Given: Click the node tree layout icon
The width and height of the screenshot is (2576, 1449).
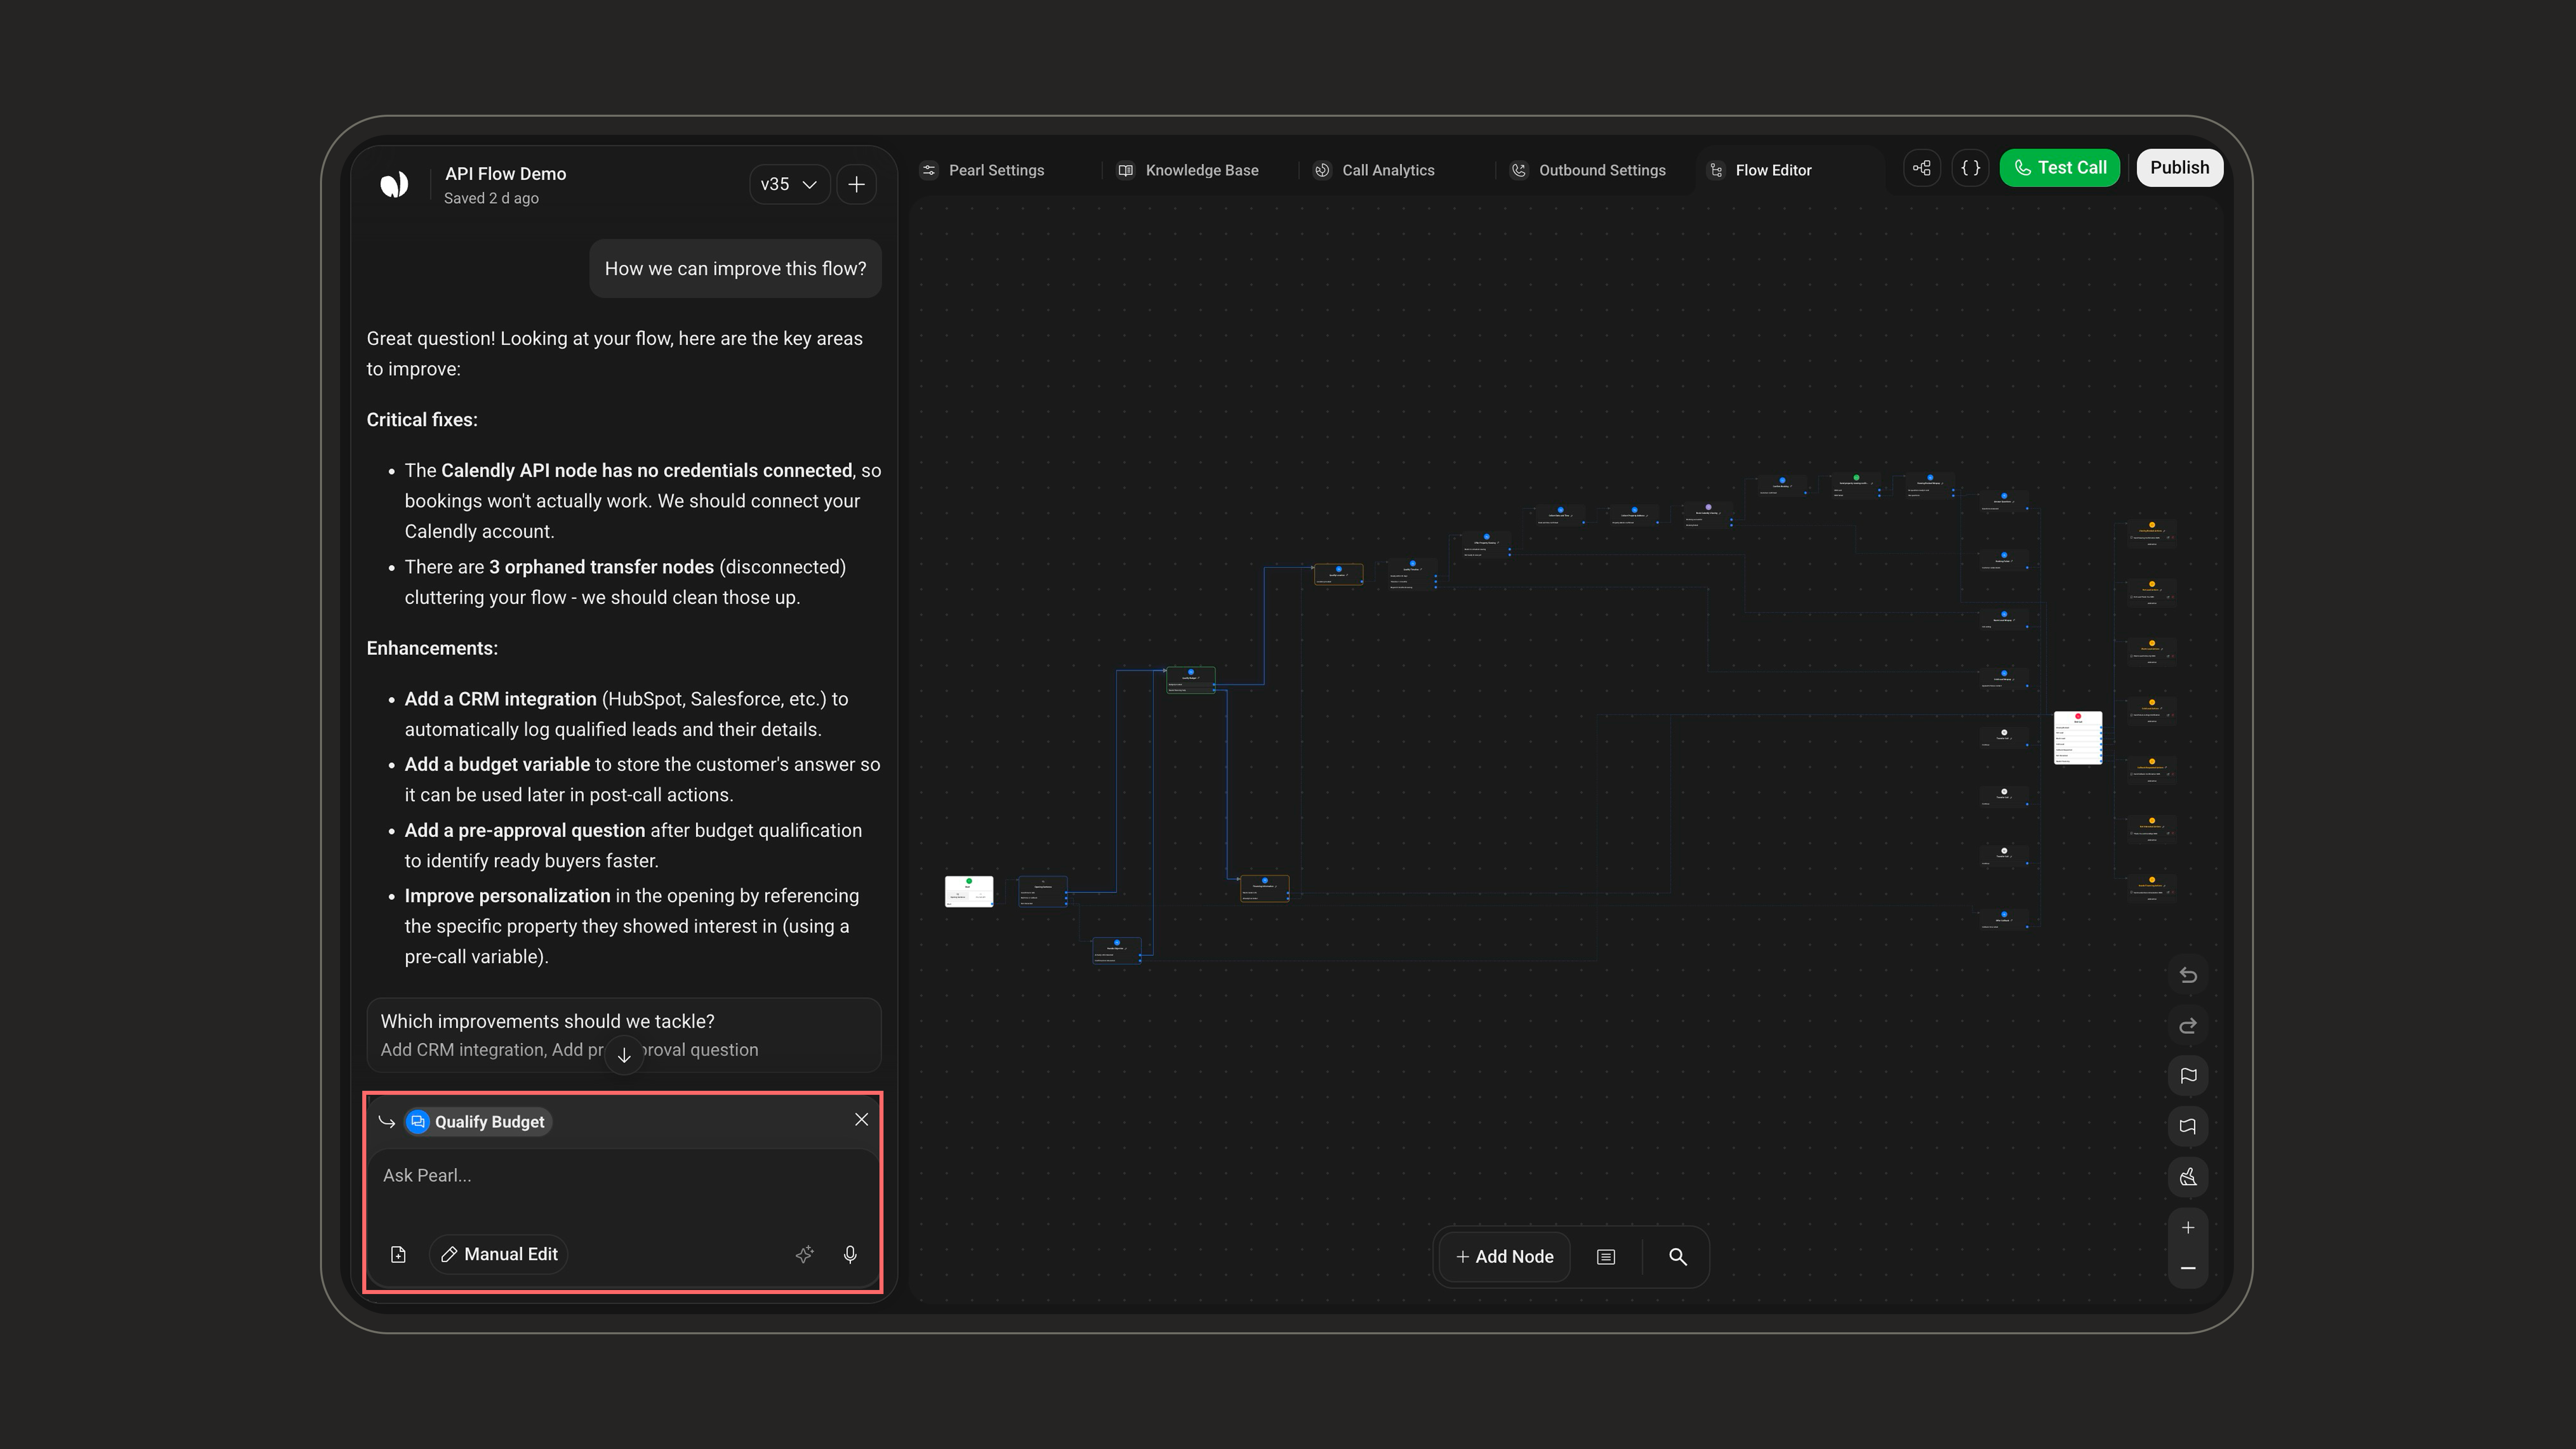Looking at the screenshot, I should 1921,168.
